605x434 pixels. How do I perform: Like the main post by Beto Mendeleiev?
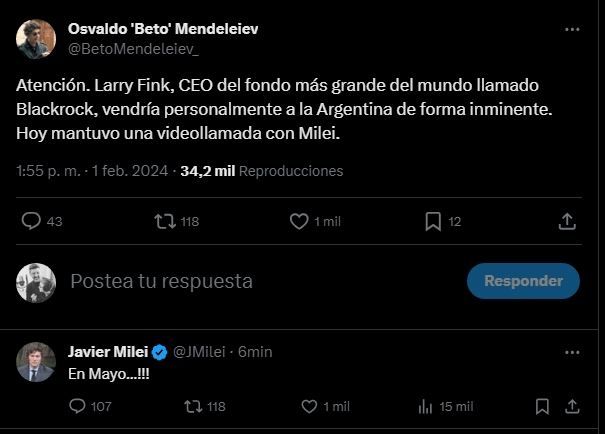point(298,221)
